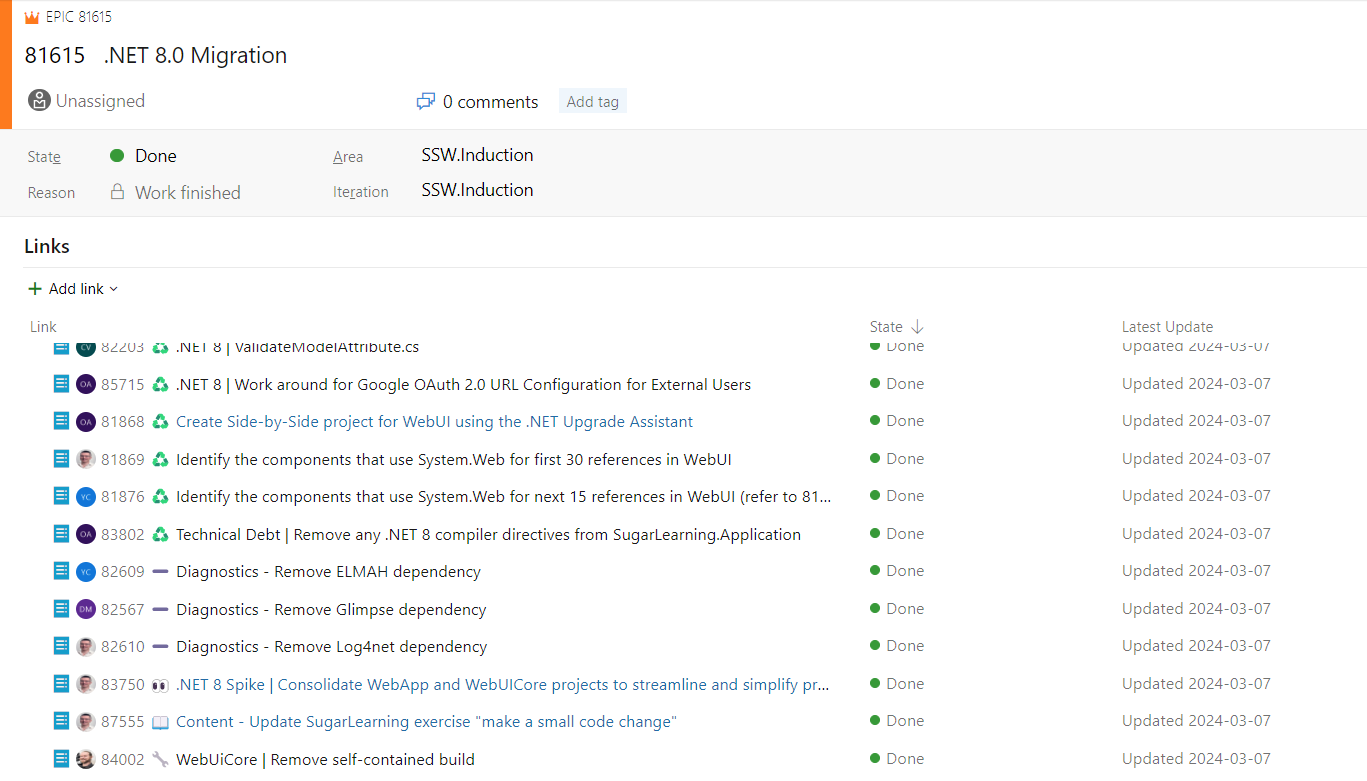Click the assignee photo on row 83750
Screen dimensions: 1367x781
(86, 684)
